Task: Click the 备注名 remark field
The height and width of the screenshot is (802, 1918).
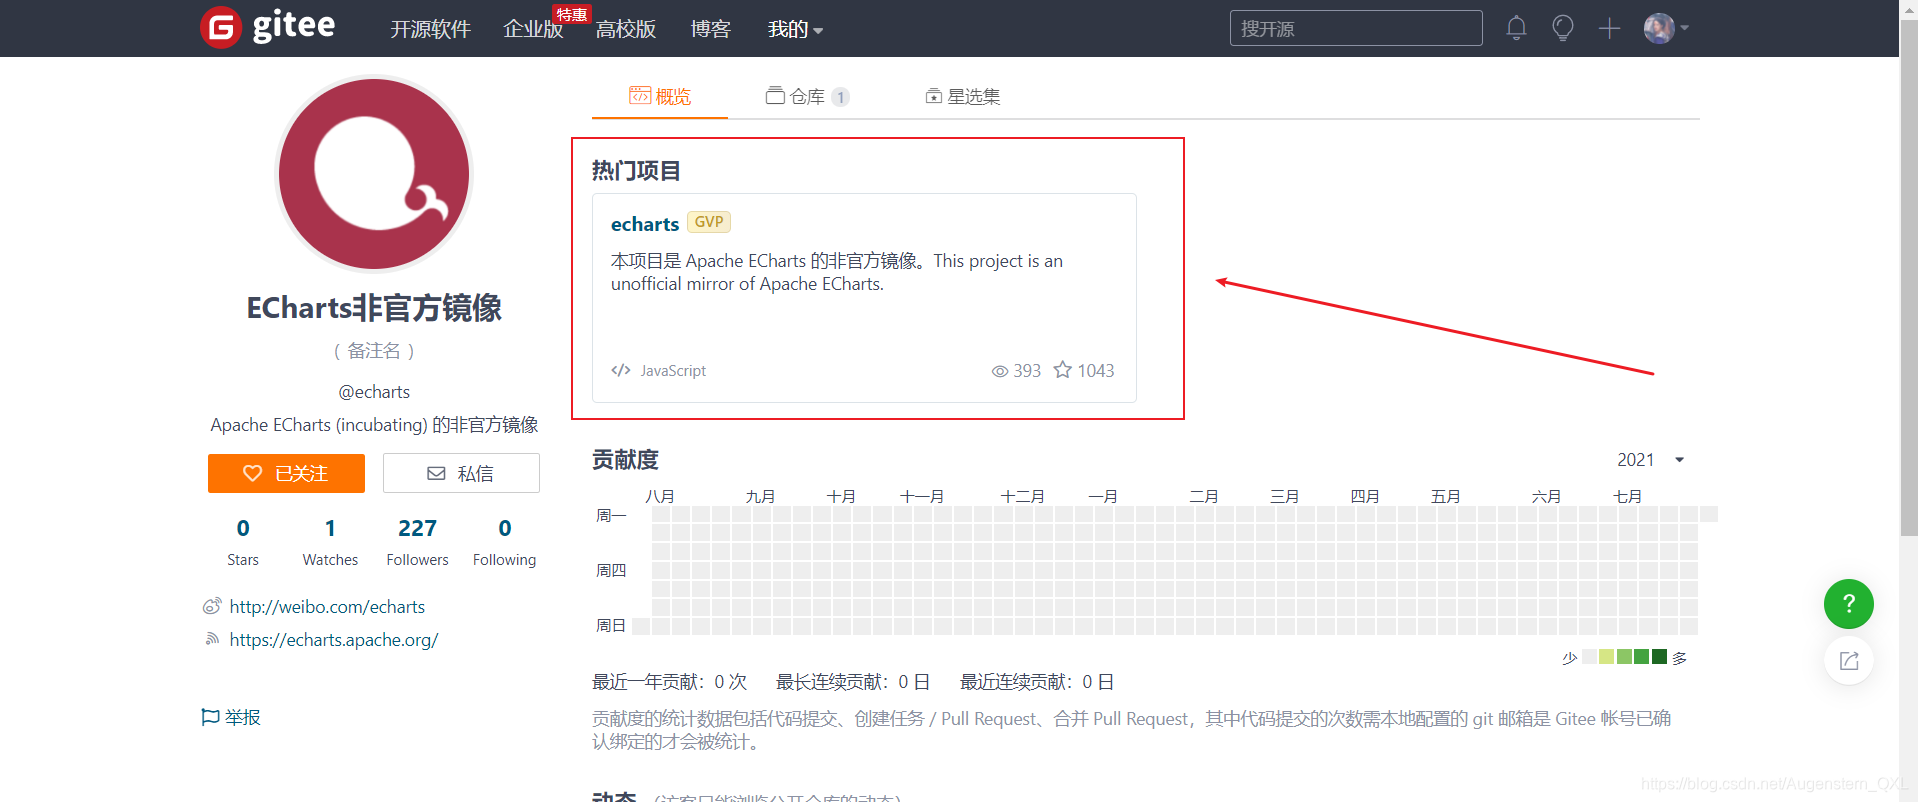Action: click(374, 351)
